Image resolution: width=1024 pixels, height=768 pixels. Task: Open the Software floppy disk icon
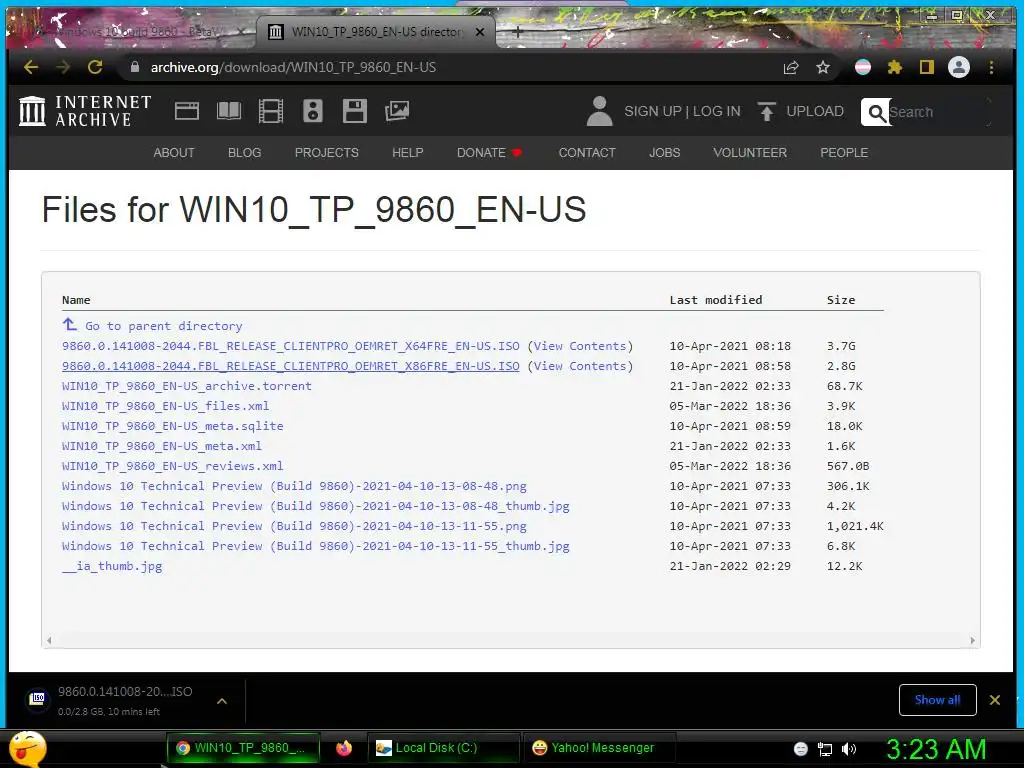tap(355, 111)
